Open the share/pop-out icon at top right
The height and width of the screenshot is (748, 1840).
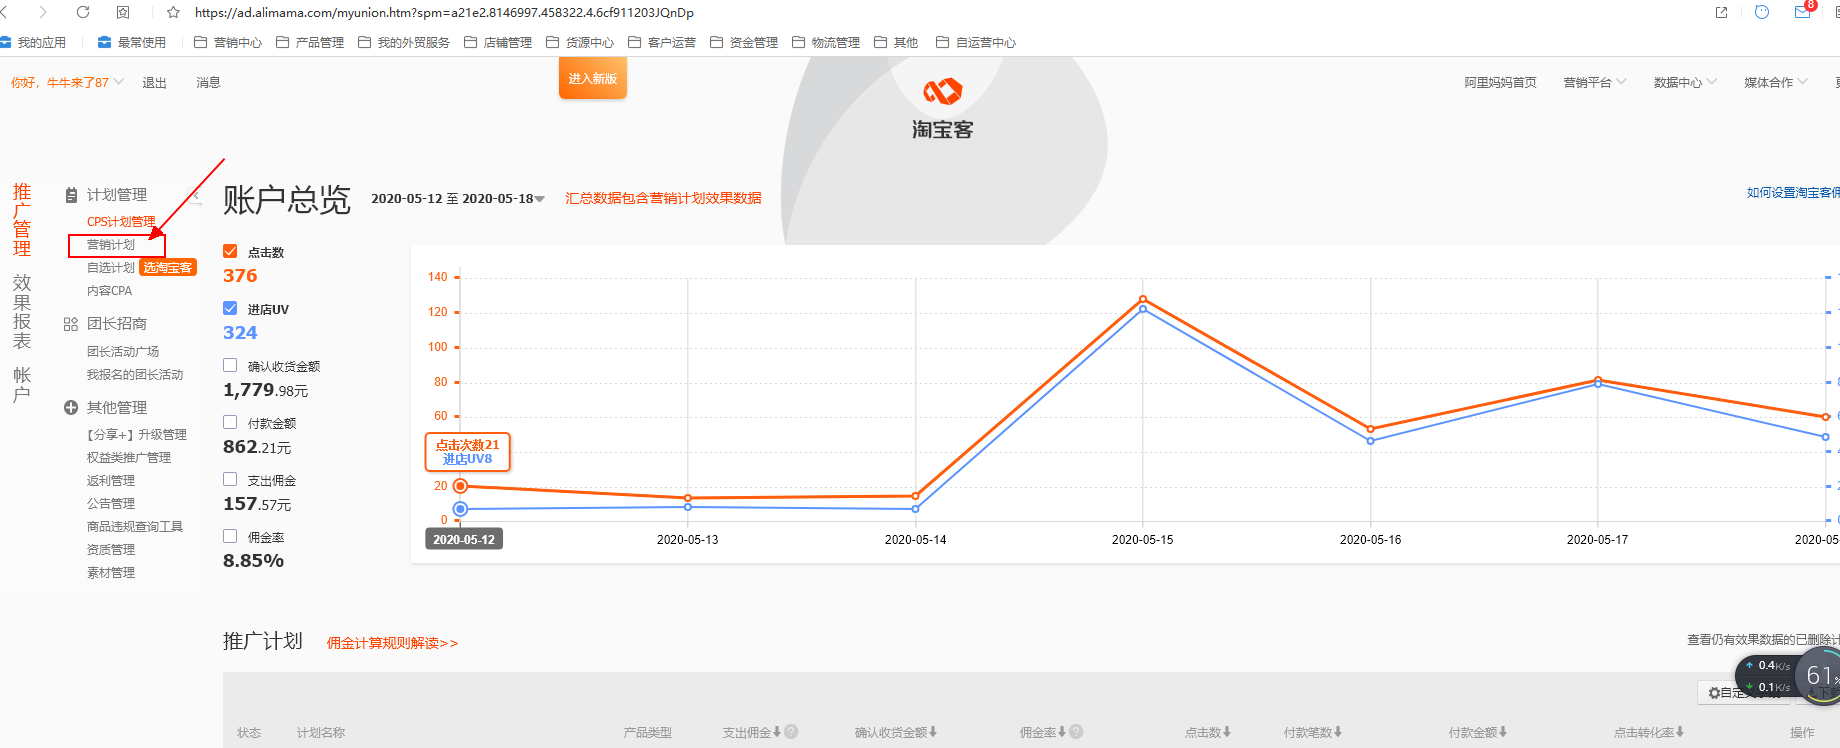click(1721, 12)
